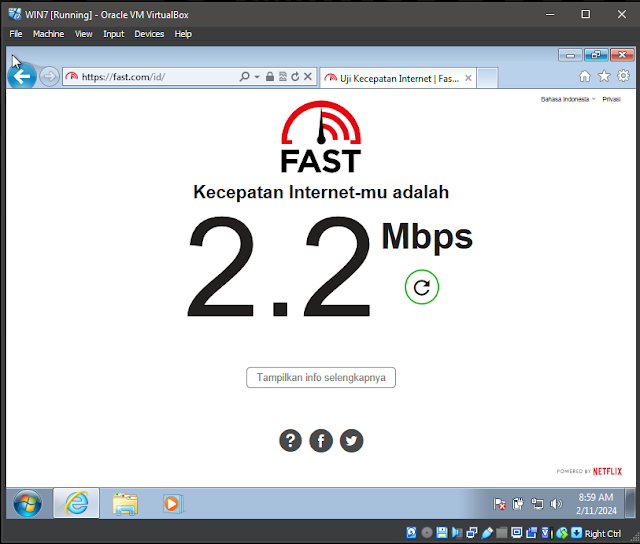Open the VirtualBox File menu
The width and height of the screenshot is (640, 544).
(x=16, y=34)
